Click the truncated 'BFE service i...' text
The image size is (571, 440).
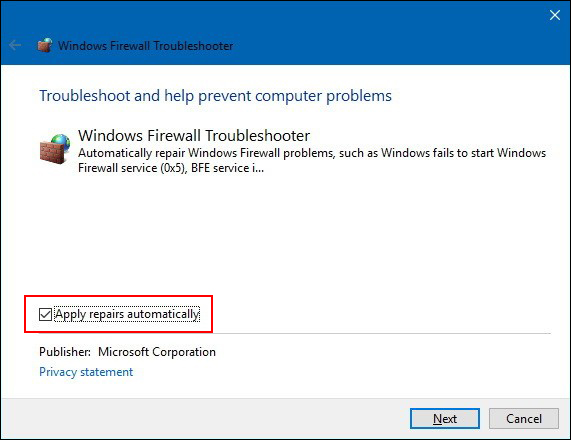pos(227,168)
